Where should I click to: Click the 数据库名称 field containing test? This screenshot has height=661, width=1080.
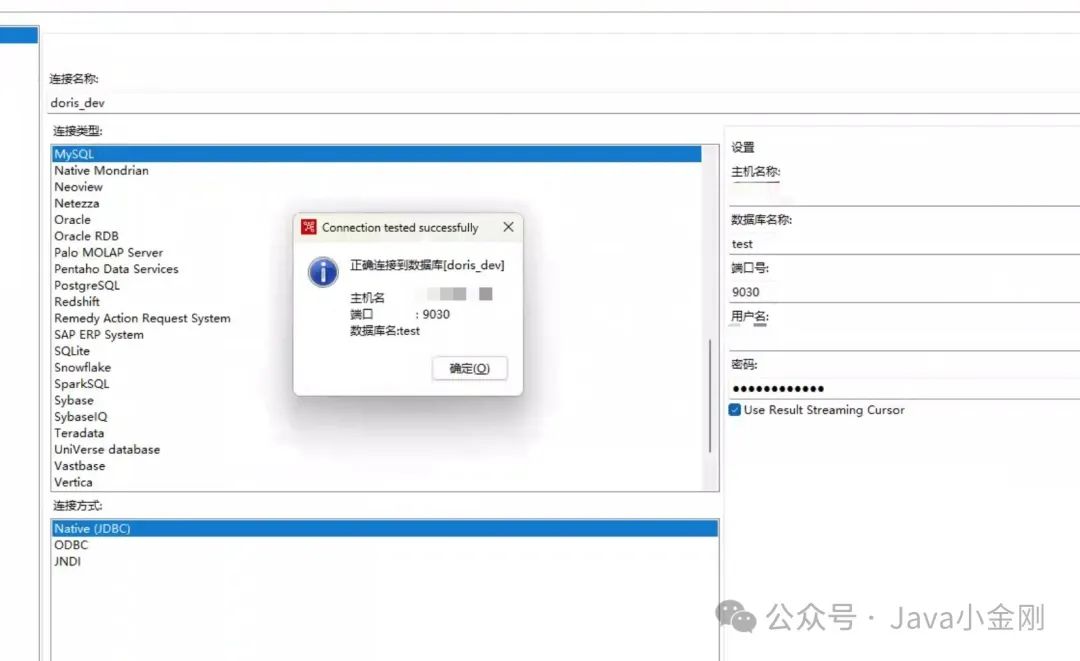click(904, 244)
